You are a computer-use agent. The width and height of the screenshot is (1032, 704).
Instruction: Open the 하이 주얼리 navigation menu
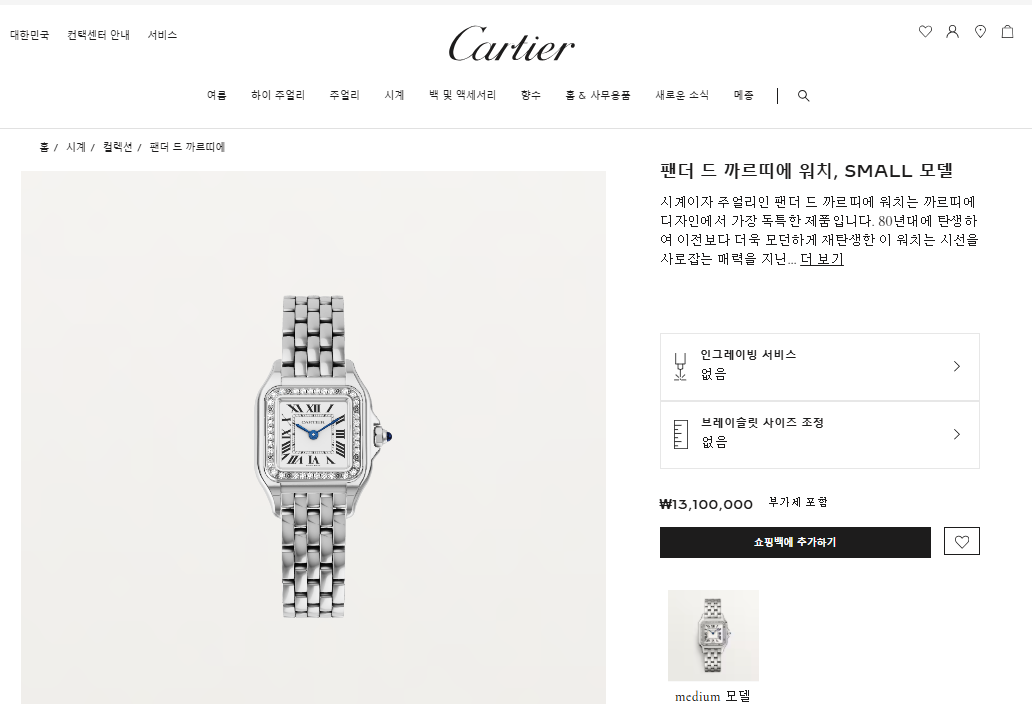(x=278, y=95)
